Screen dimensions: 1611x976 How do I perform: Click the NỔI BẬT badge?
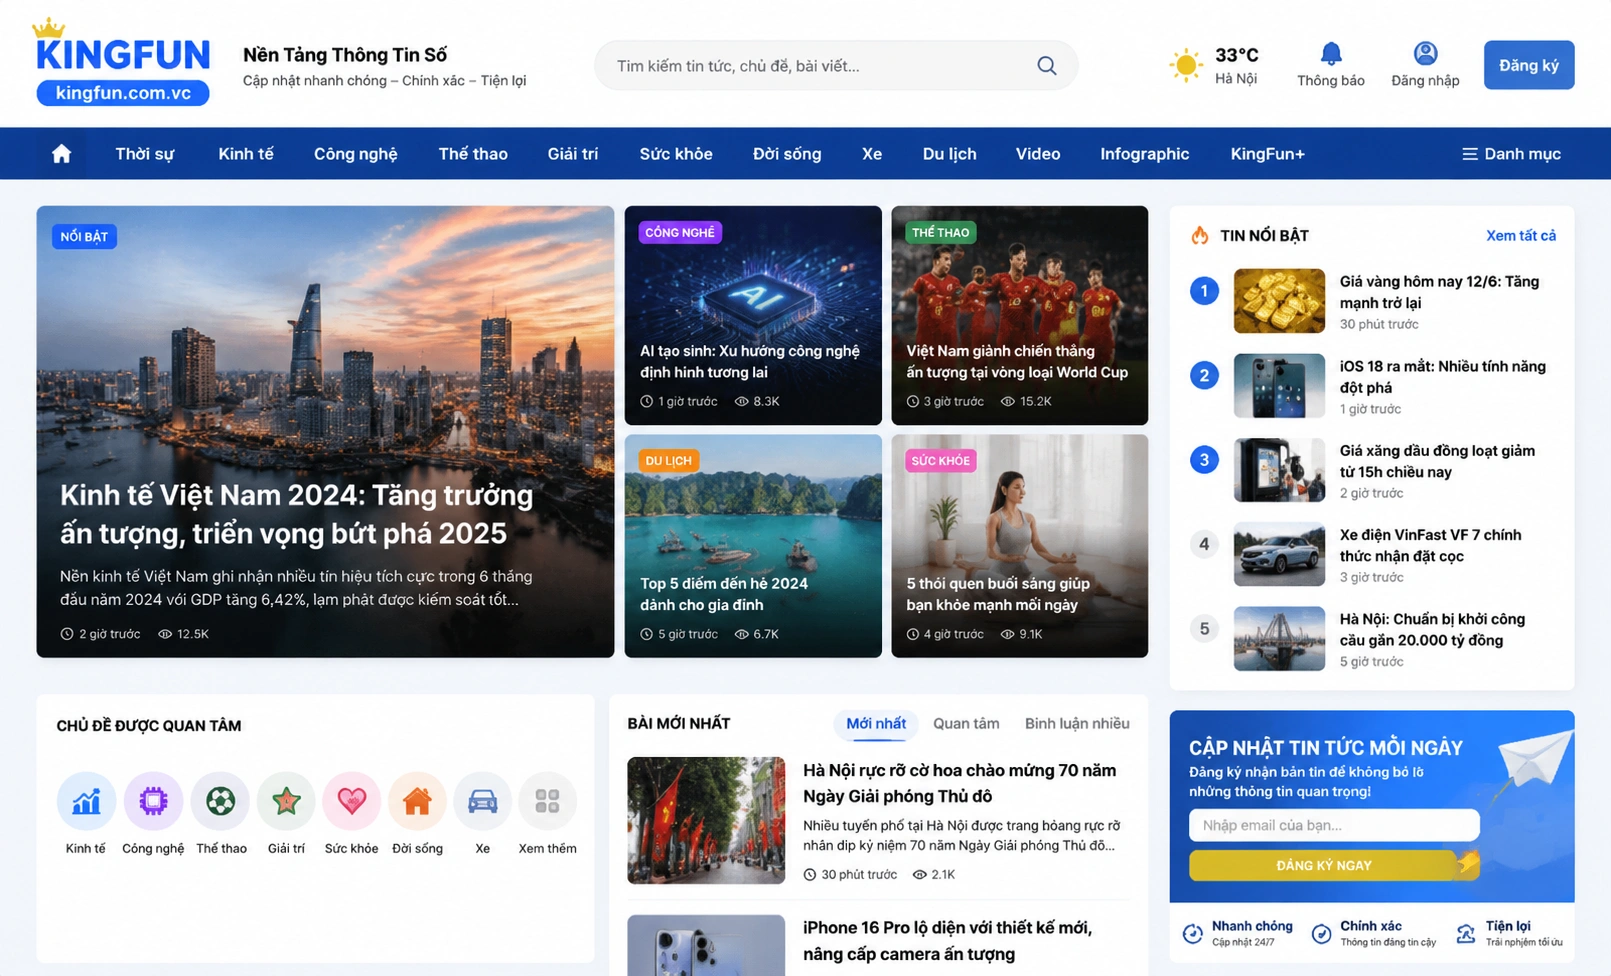84,237
